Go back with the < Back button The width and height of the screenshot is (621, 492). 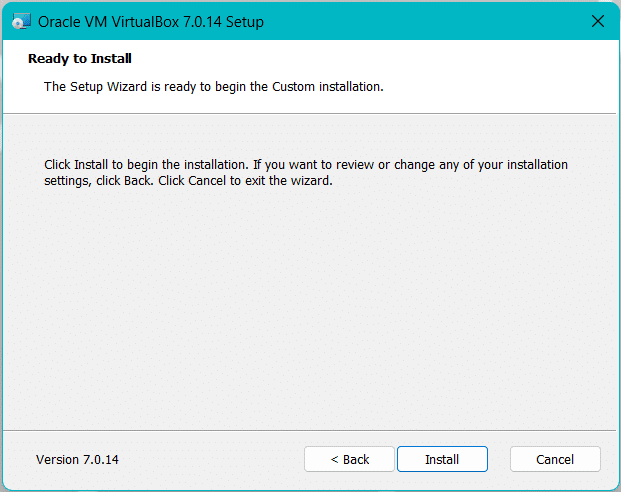(x=349, y=459)
